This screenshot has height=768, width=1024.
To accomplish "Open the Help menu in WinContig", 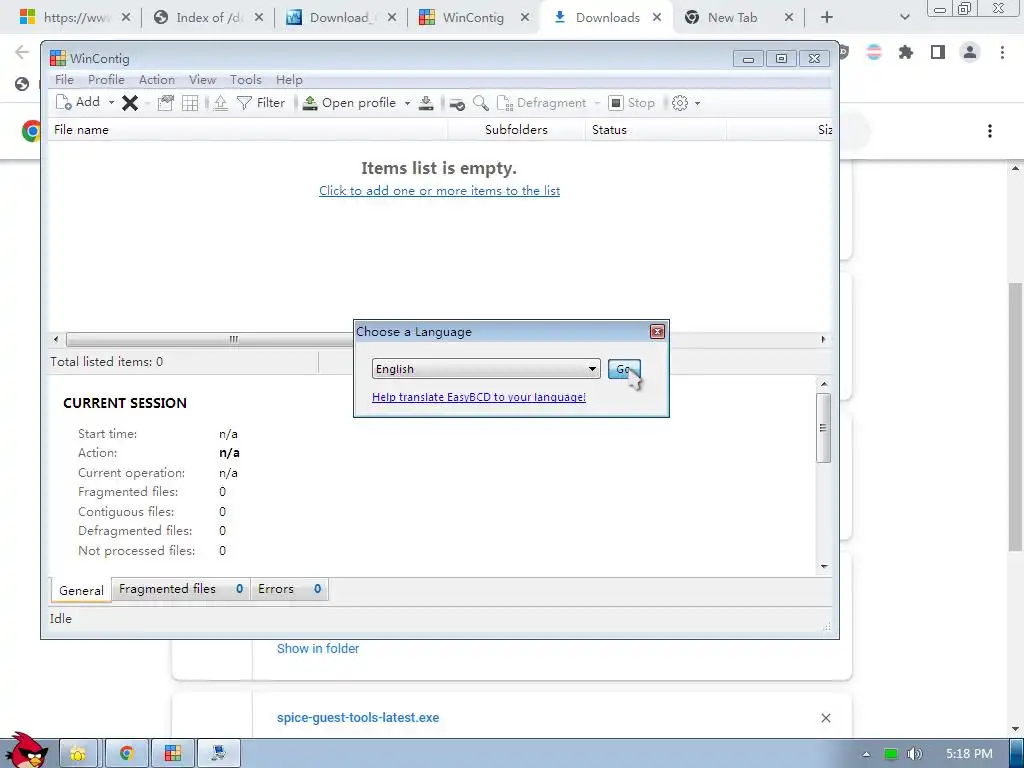I will (x=289, y=80).
